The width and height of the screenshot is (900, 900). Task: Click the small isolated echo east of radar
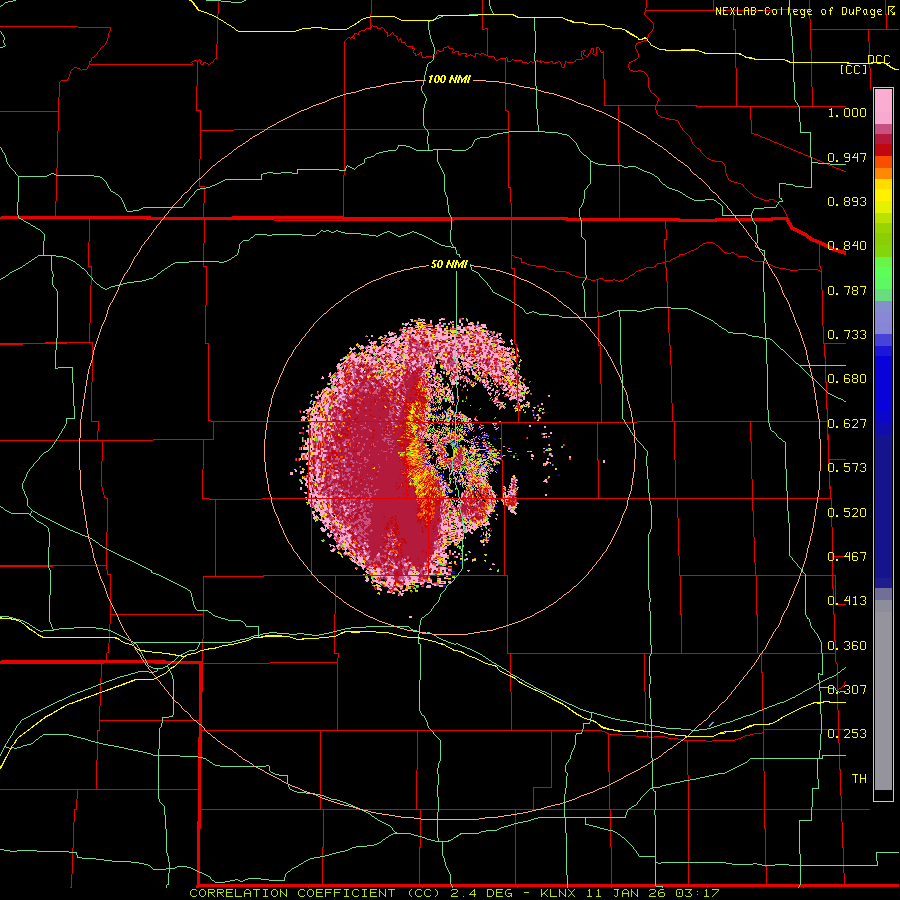point(511,494)
